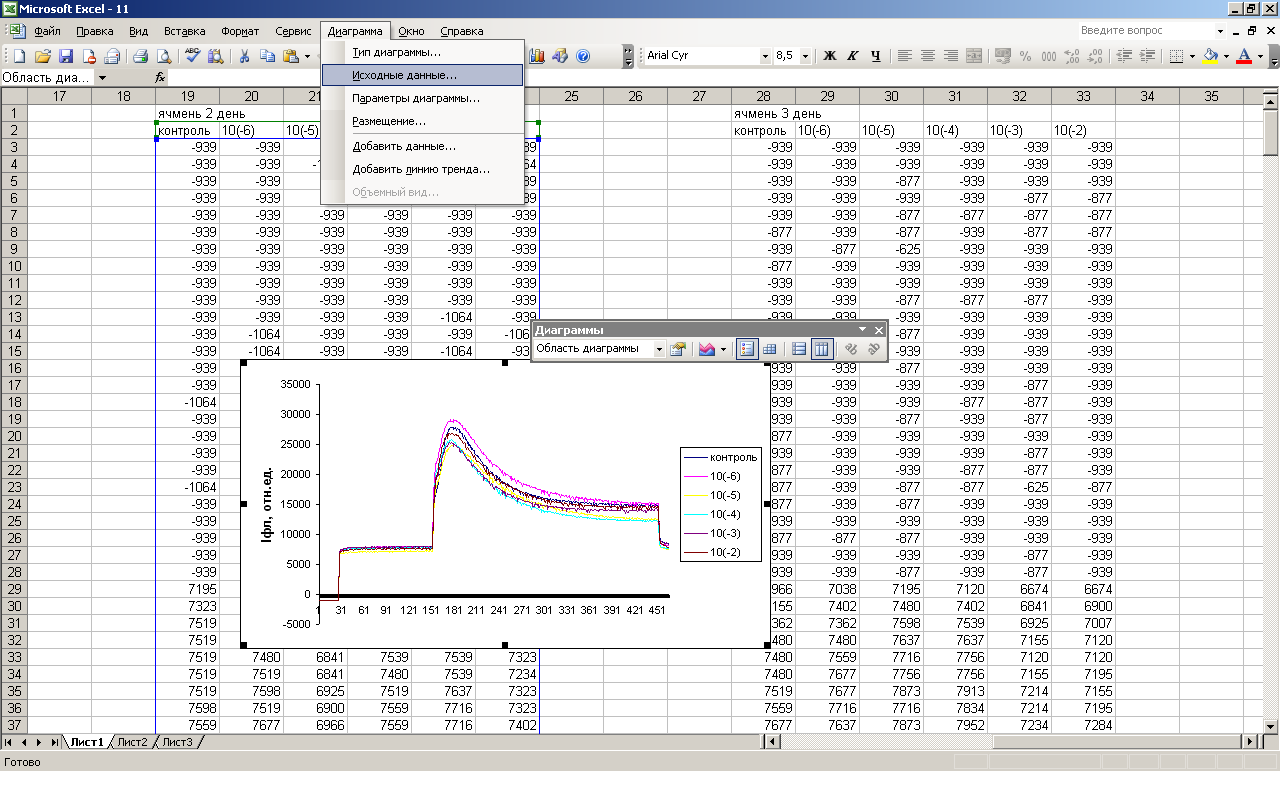Viewport: 1280px width, 800px height.
Task: Open the Arial Cyr font name dropdown
Action: pos(766,56)
